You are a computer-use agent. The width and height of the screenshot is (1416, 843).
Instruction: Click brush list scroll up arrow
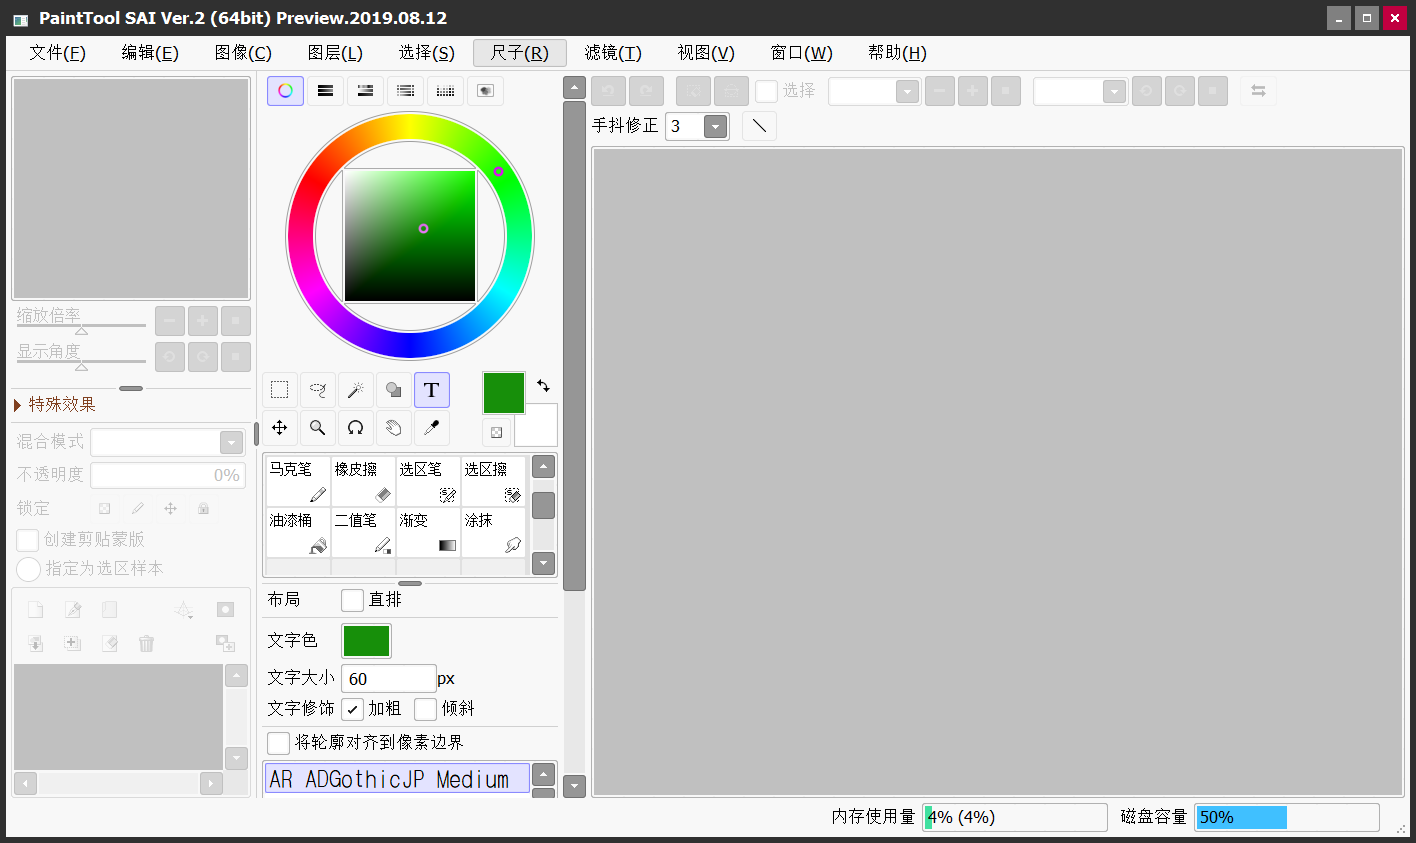pos(543,467)
